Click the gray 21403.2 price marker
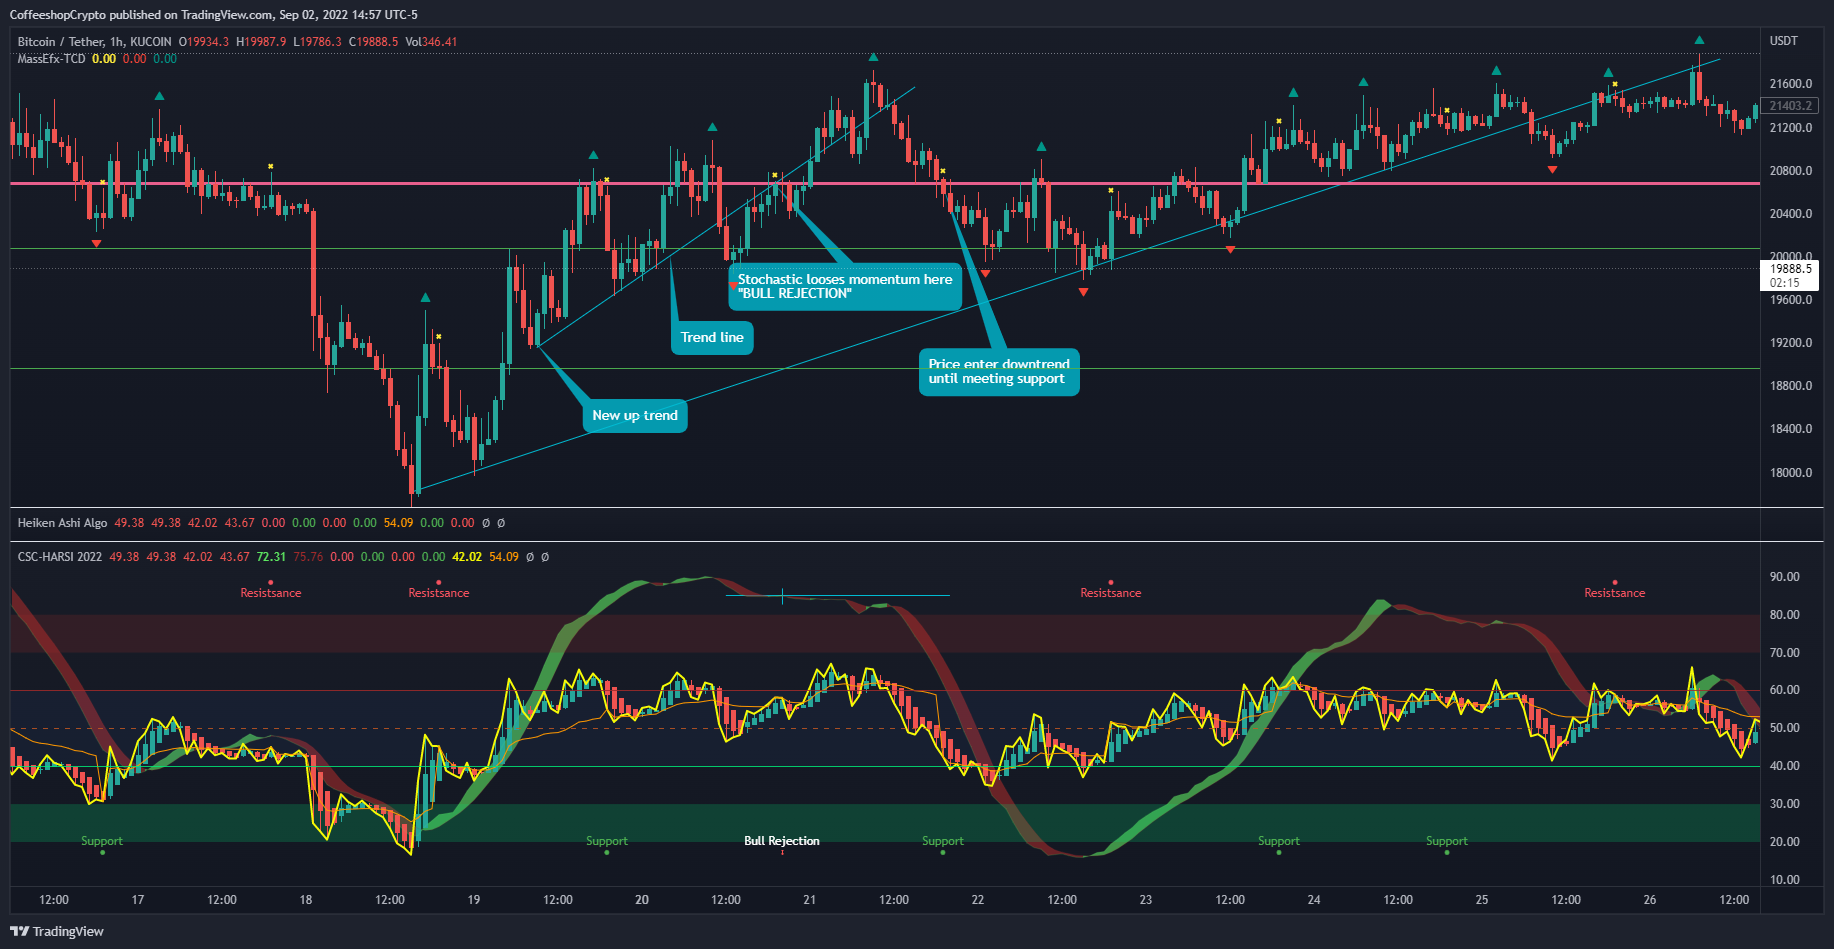Screen dimensions: 1834x949 pyautogui.click(x=1791, y=106)
